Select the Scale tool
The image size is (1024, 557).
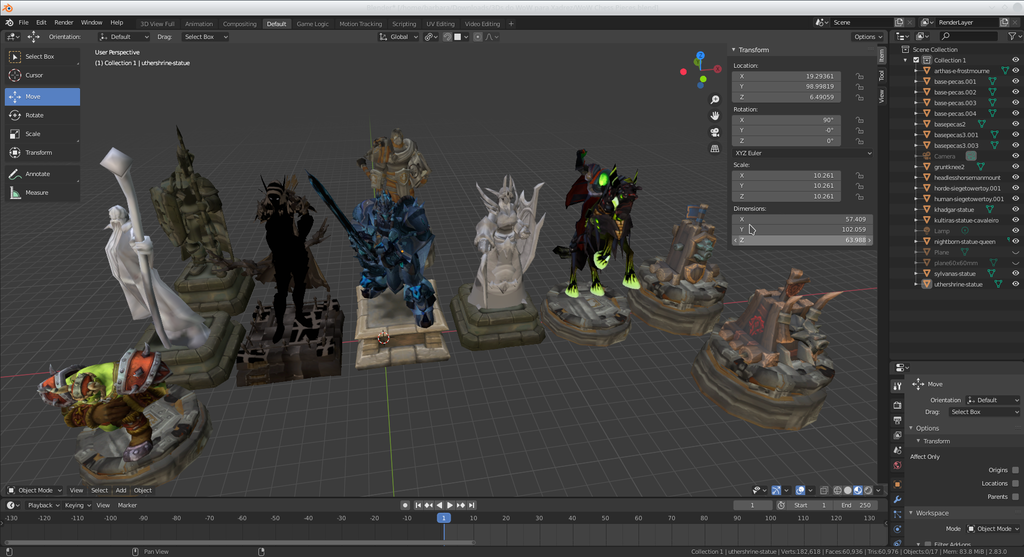click(x=33, y=134)
